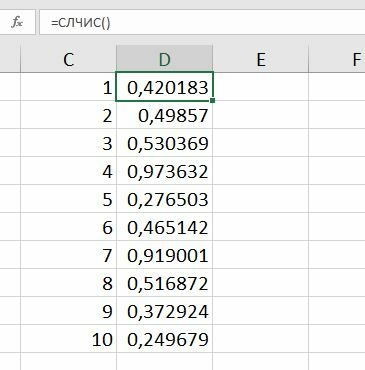Select cell with value 0,372924

pyautogui.click(x=165, y=310)
